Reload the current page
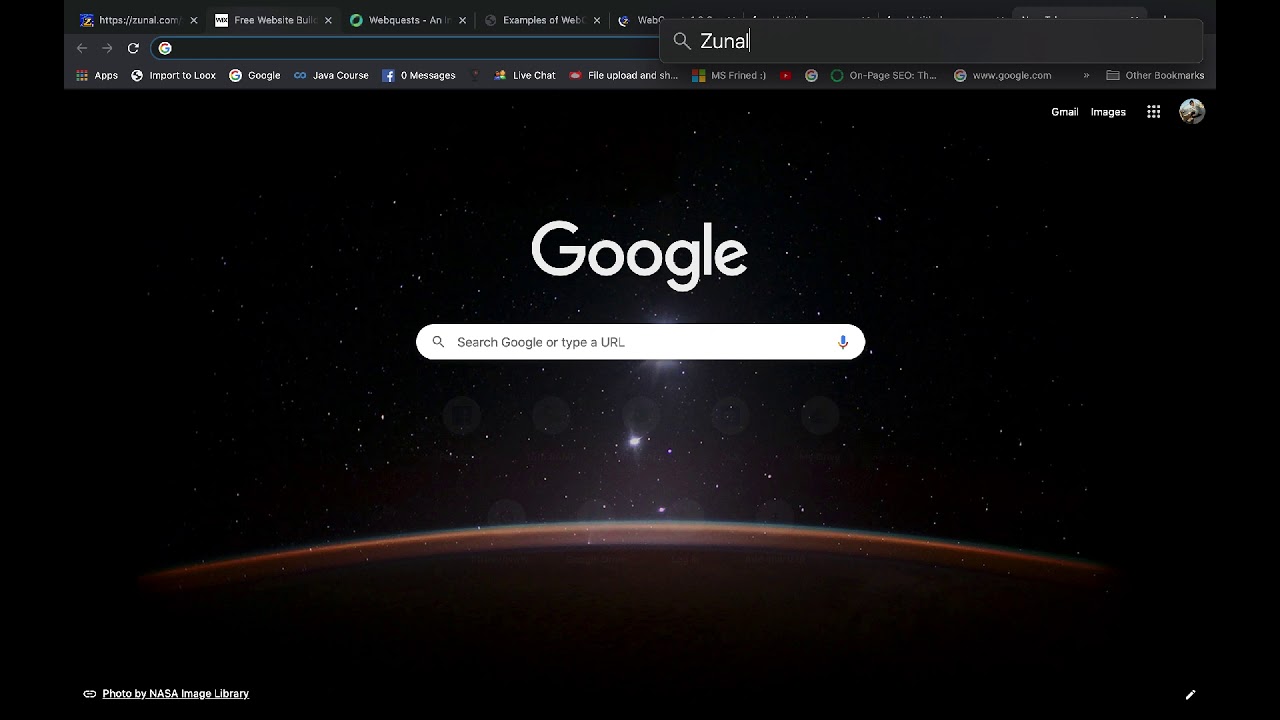 pos(133,48)
